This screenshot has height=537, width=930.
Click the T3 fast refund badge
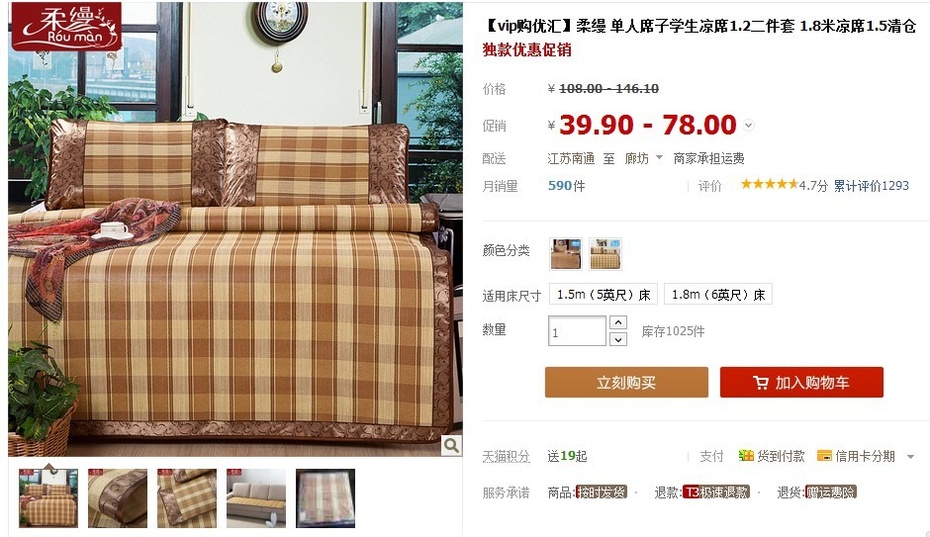(716, 492)
